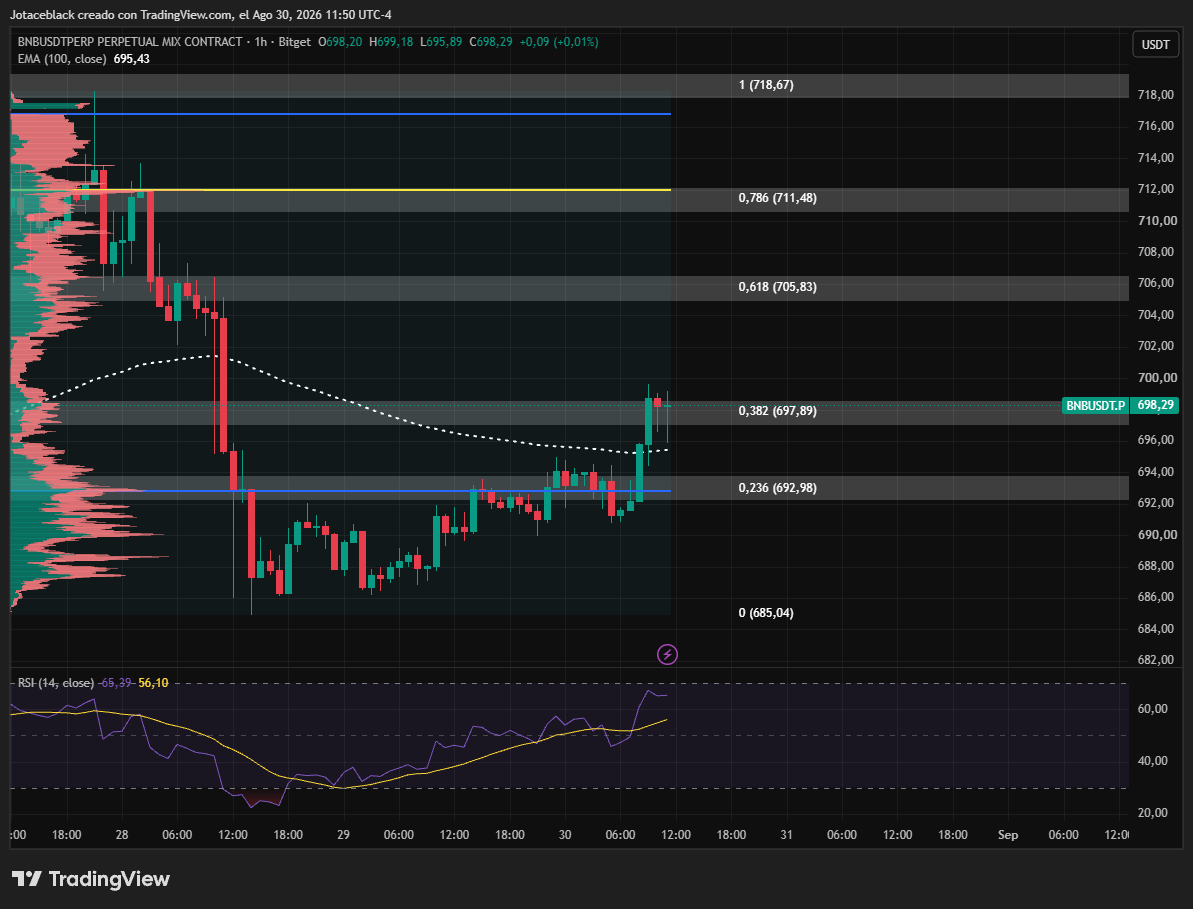The height and width of the screenshot is (909, 1193).
Task: Click the purple lightning bolt icon
Action: (x=667, y=654)
